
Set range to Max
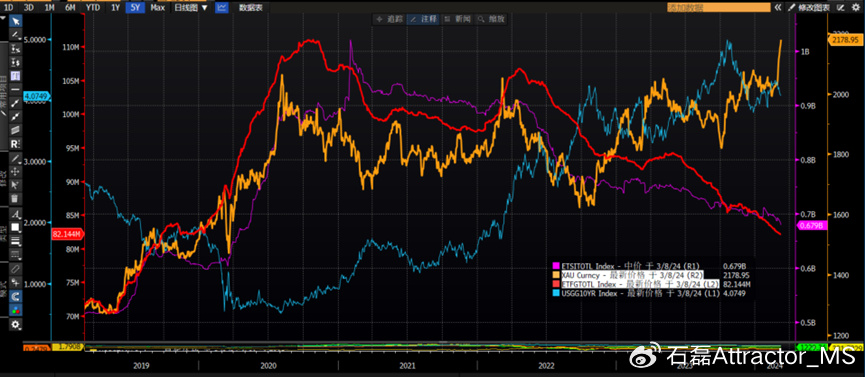157,8
